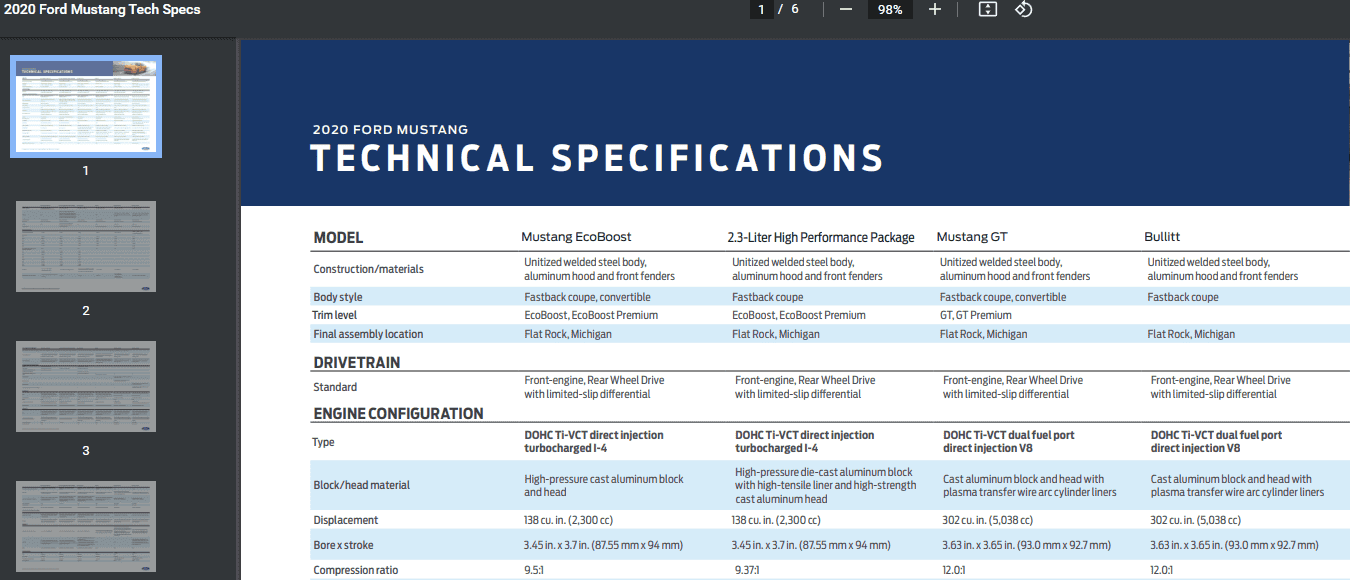The height and width of the screenshot is (580, 1350).
Task: Click '2.3-Liter High Performance Package' column header
Action: tap(821, 237)
